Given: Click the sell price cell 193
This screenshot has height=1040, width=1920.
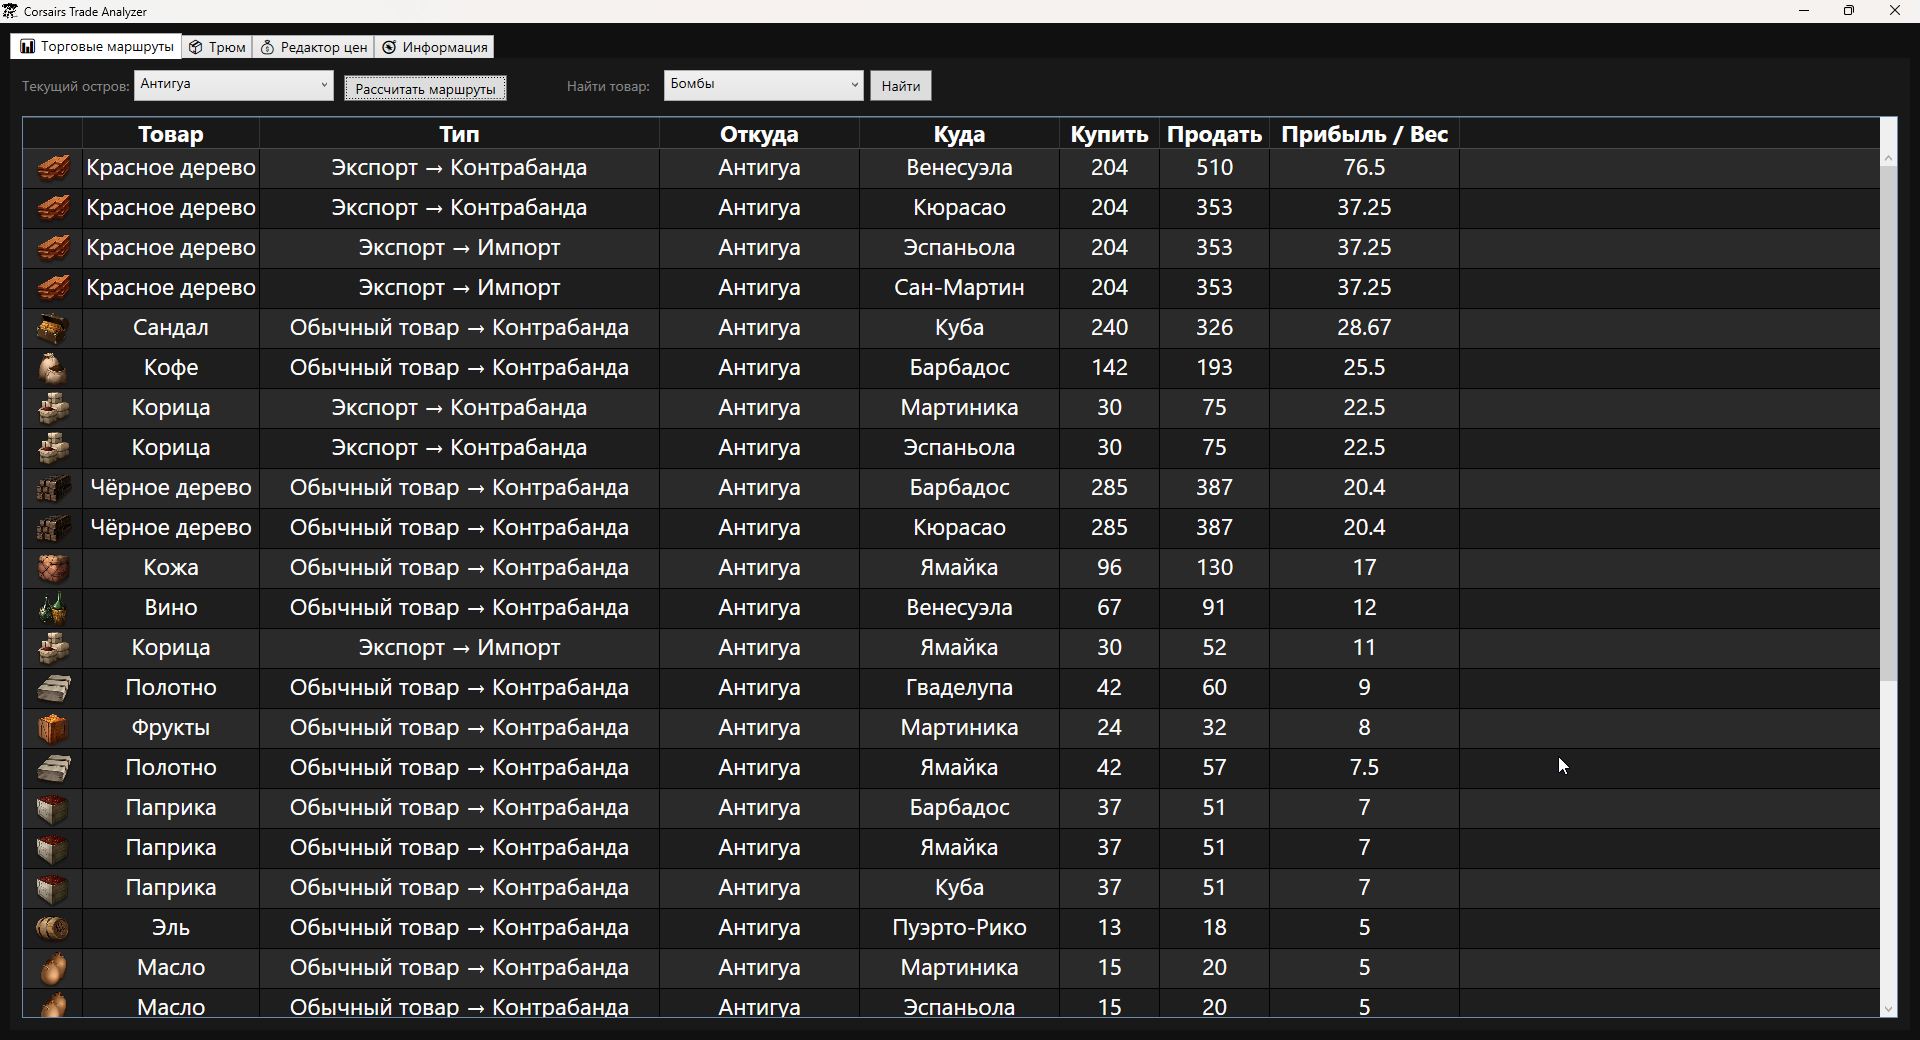Looking at the screenshot, I should (1214, 368).
